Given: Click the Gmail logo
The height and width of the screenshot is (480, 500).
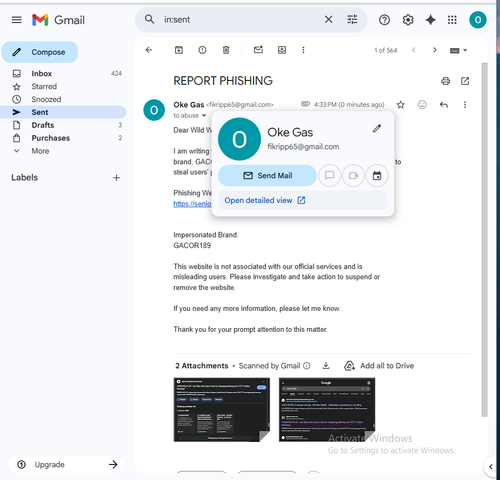Looking at the screenshot, I should click(x=58, y=20).
